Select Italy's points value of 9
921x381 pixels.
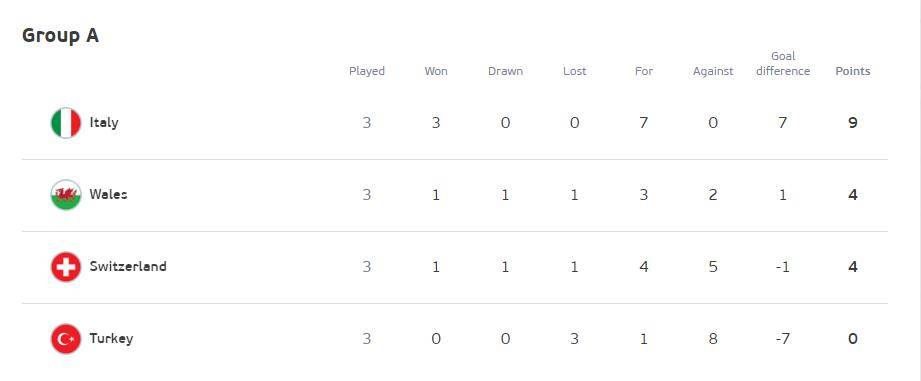(853, 123)
